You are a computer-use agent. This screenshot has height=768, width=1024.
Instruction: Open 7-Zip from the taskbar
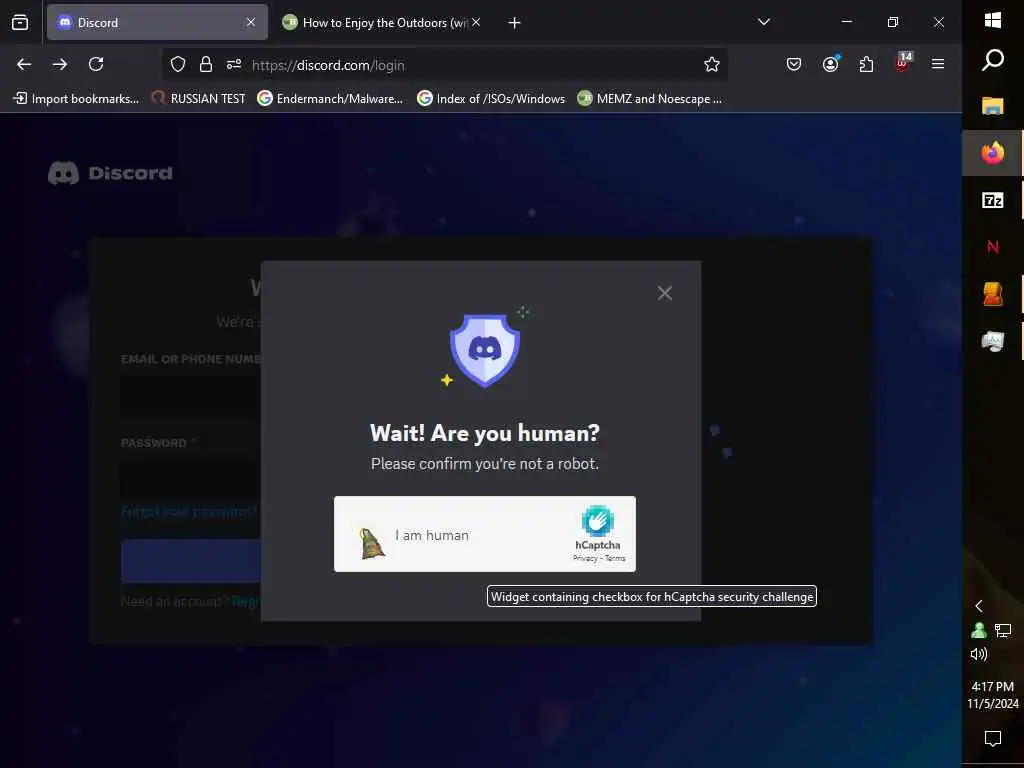tap(993, 200)
